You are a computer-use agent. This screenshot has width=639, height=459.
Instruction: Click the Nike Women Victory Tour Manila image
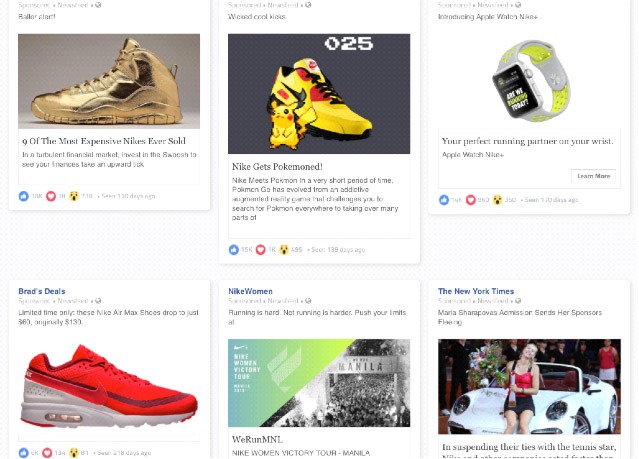pos(319,383)
